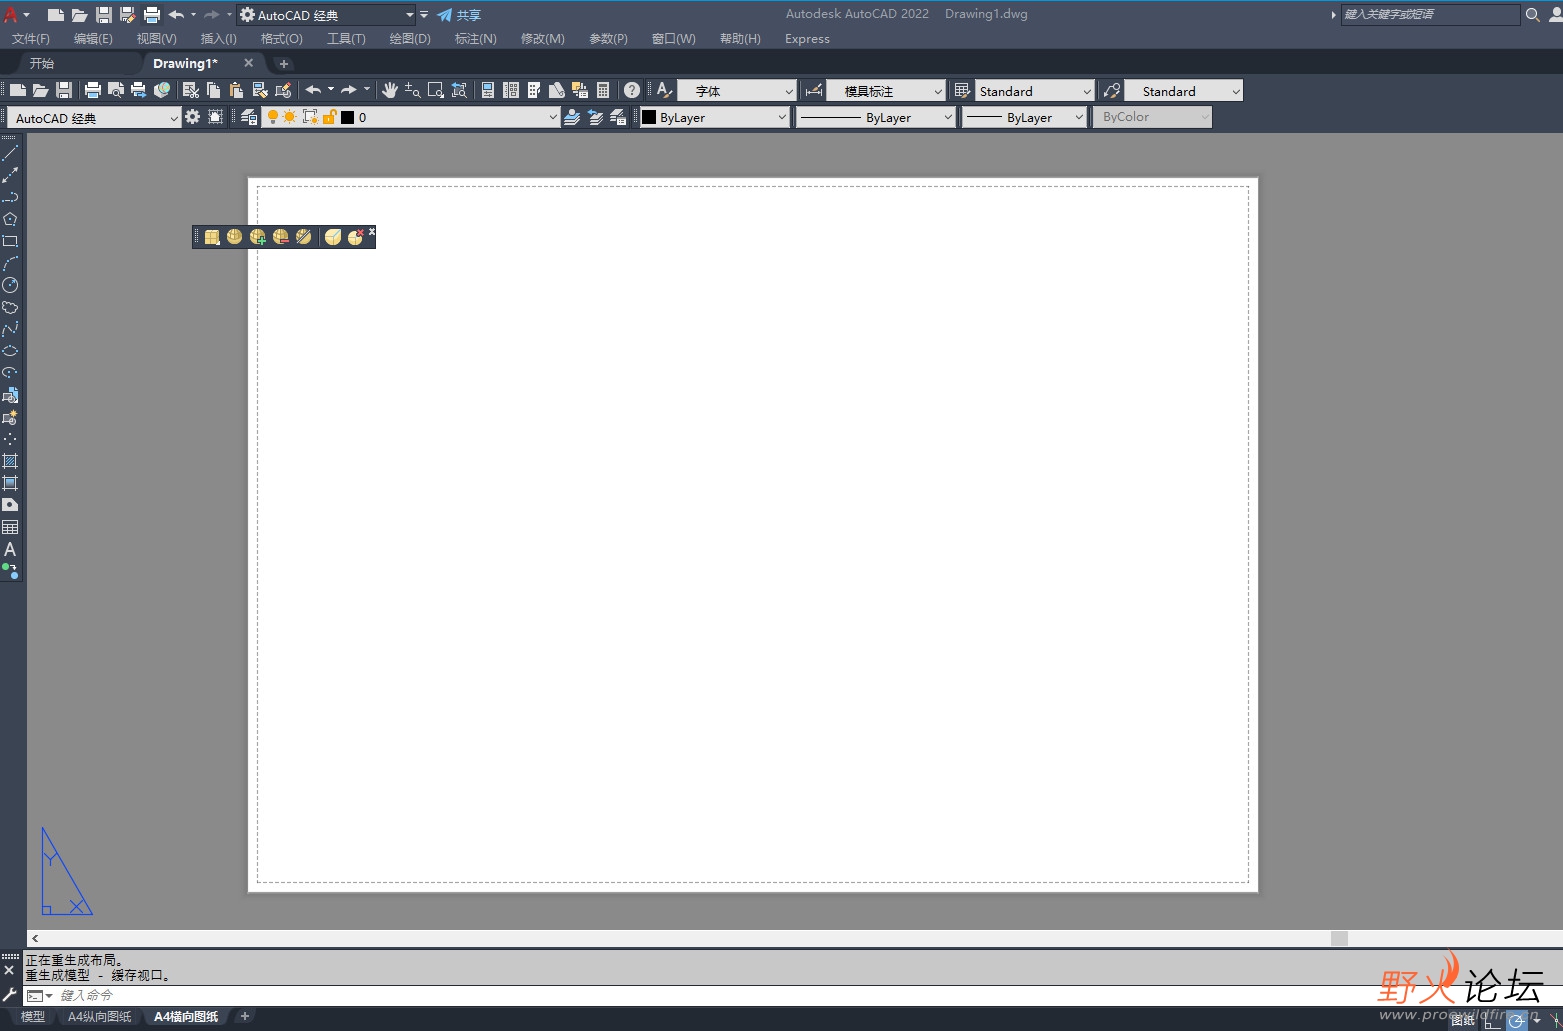Open the ByLayer linetype dropdown

pos(875,117)
